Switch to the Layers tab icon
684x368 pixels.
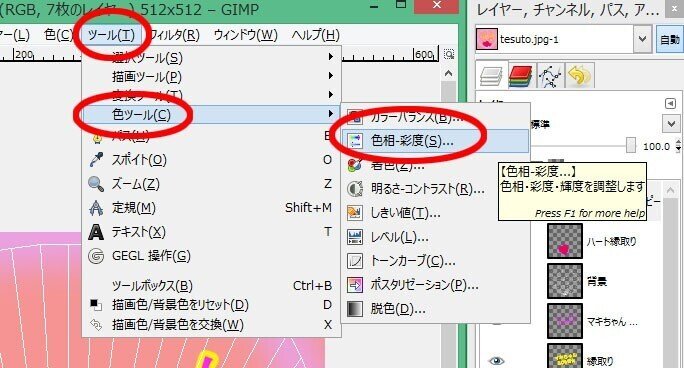tap(492, 76)
